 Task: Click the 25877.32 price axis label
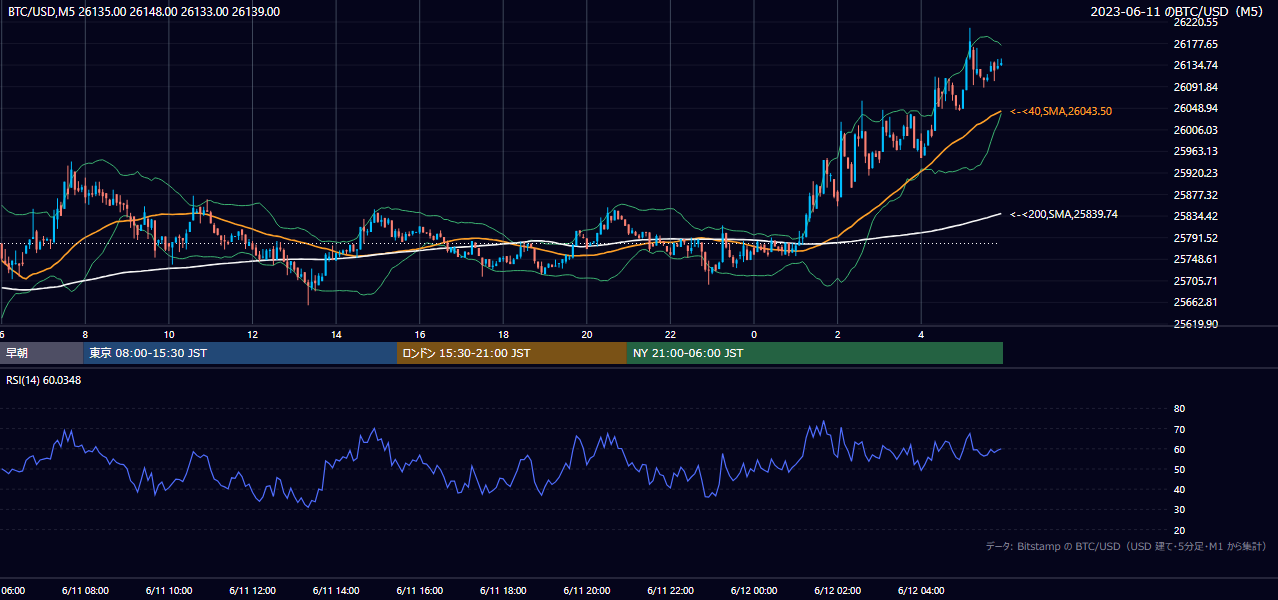click(x=1195, y=195)
